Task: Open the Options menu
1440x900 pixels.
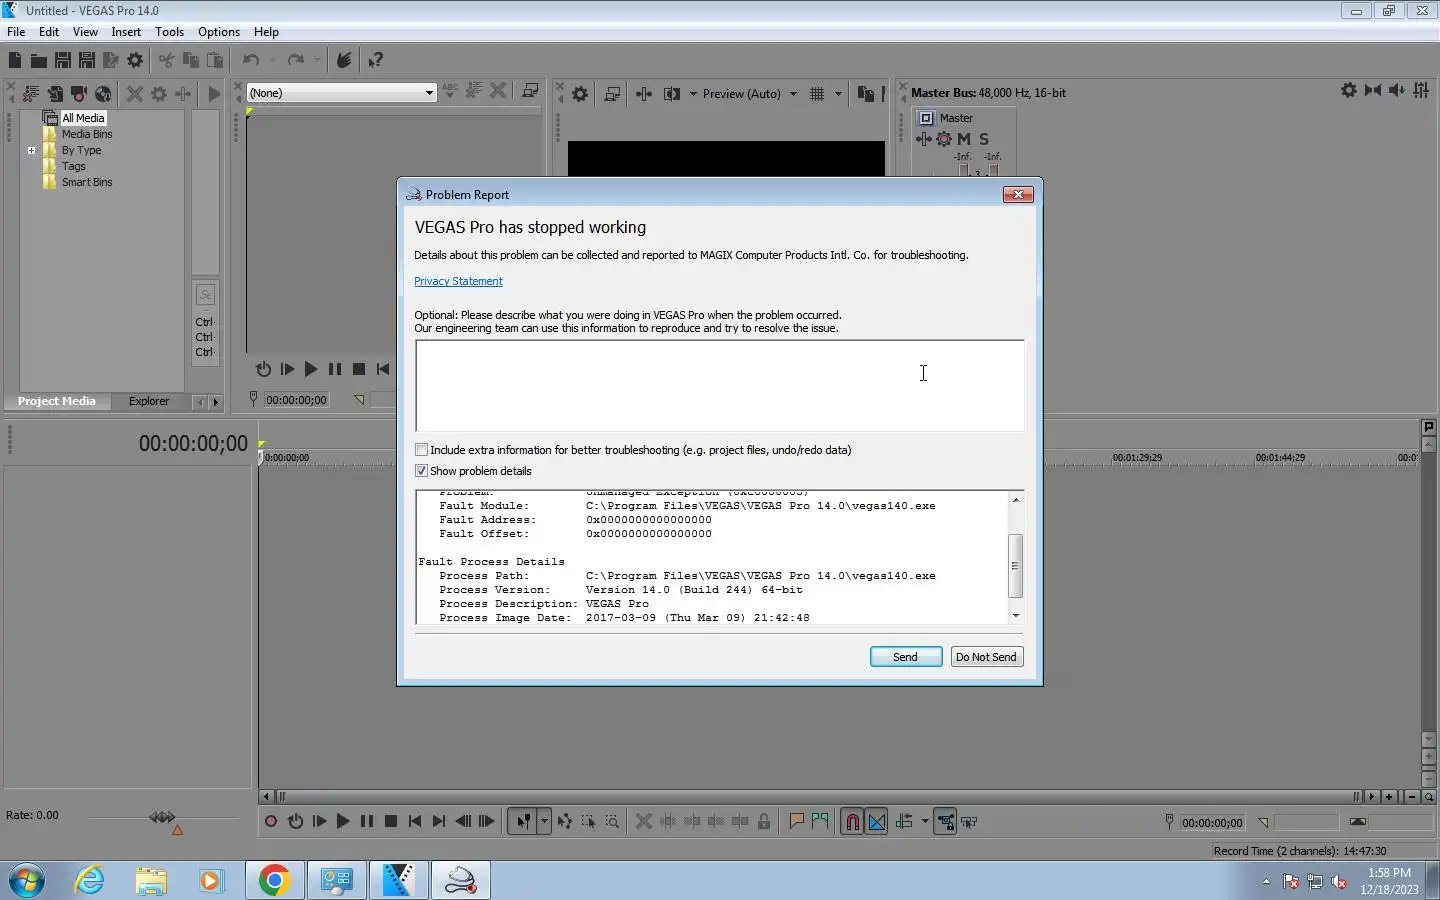Action: tap(219, 32)
